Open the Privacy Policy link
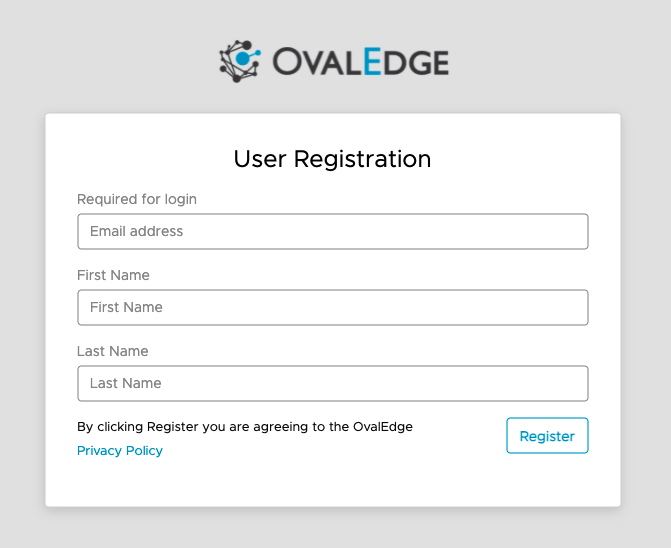The height and width of the screenshot is (548, 671). coord(120,451)
